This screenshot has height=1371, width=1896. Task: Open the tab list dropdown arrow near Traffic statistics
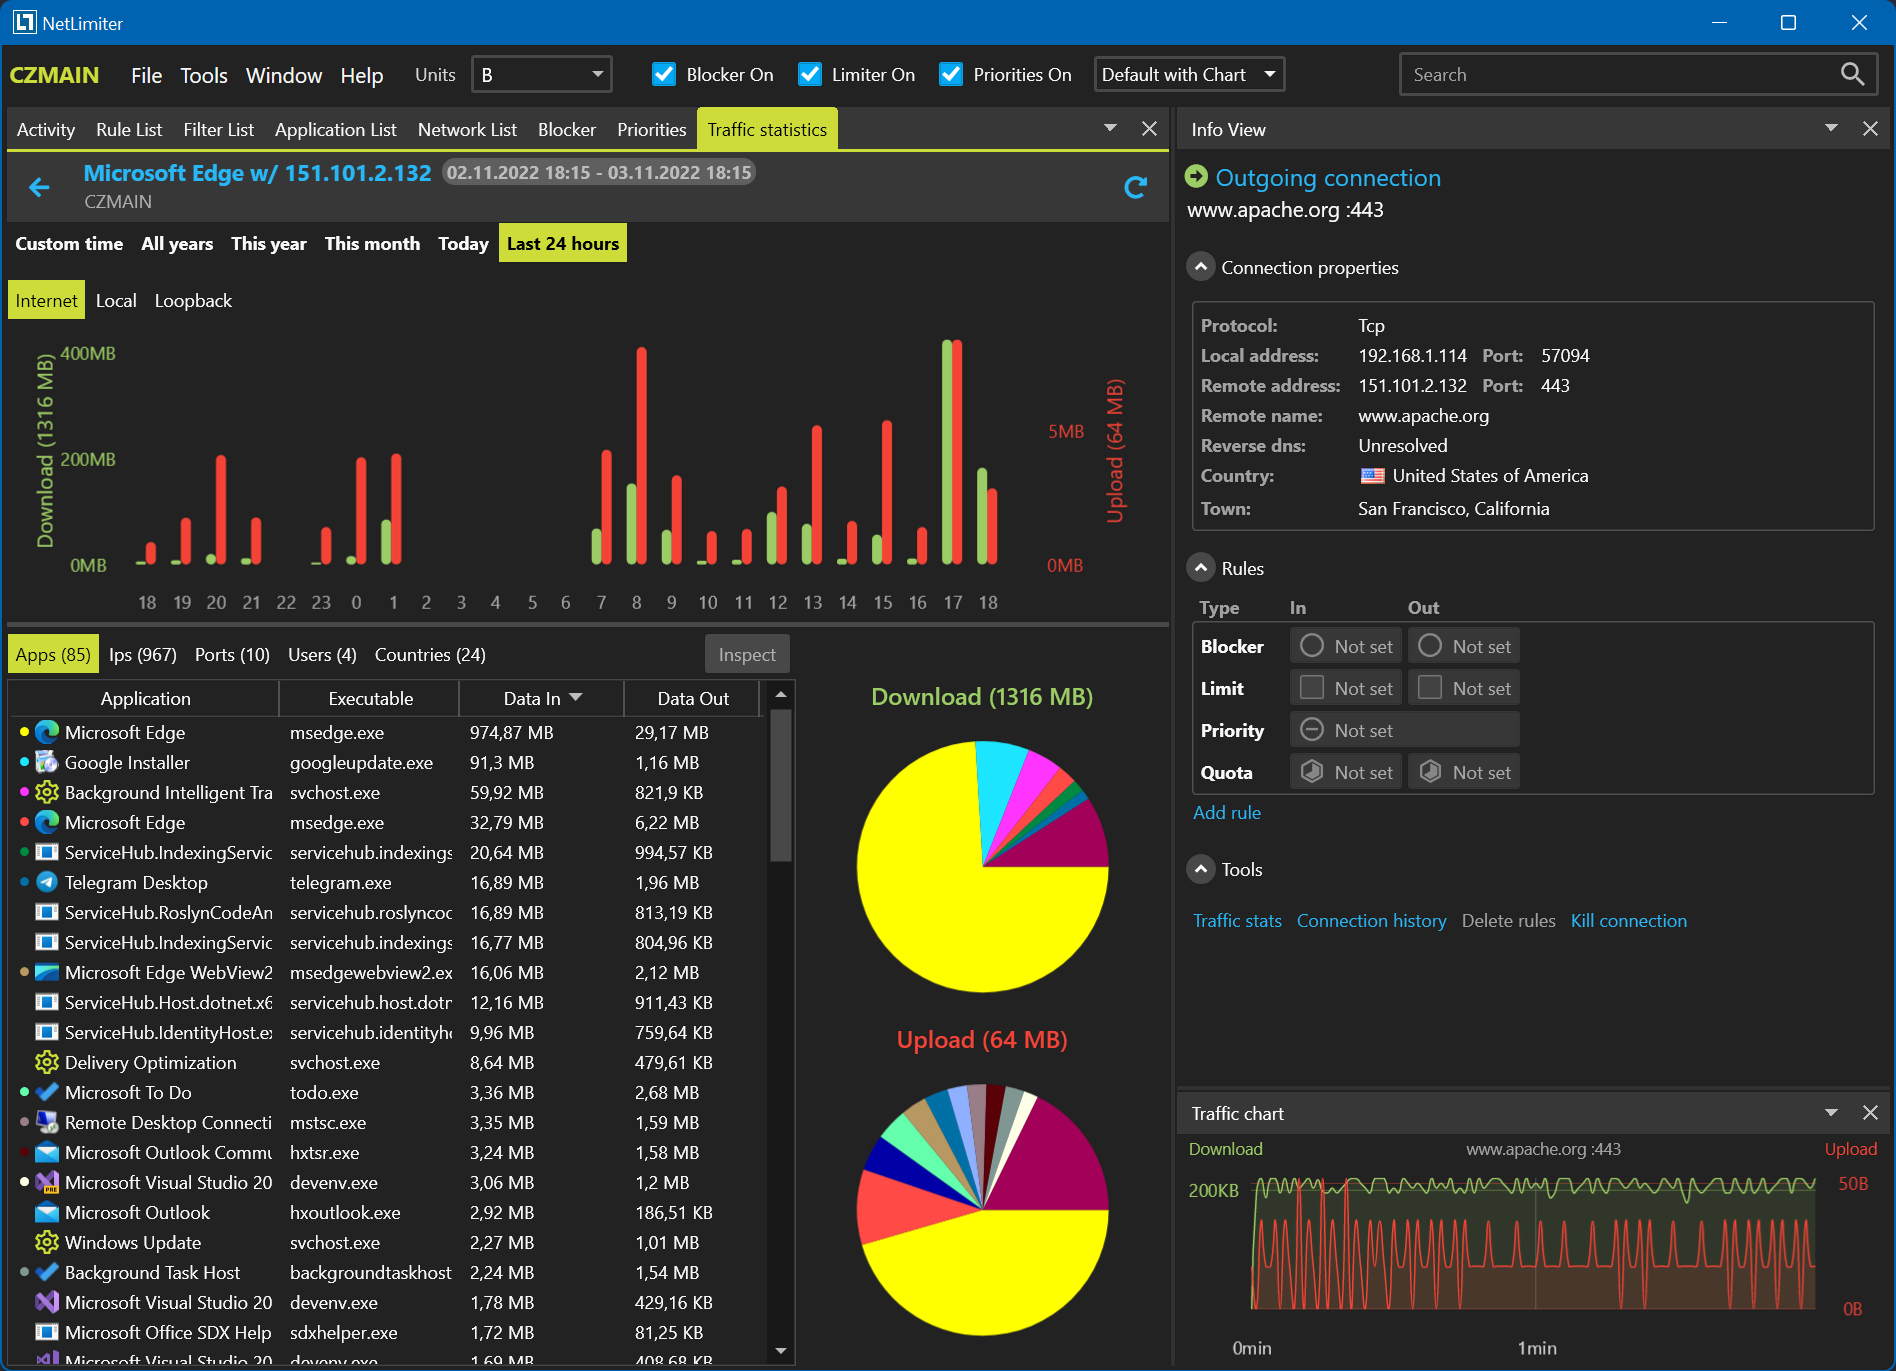click(x=1110, y=128)
